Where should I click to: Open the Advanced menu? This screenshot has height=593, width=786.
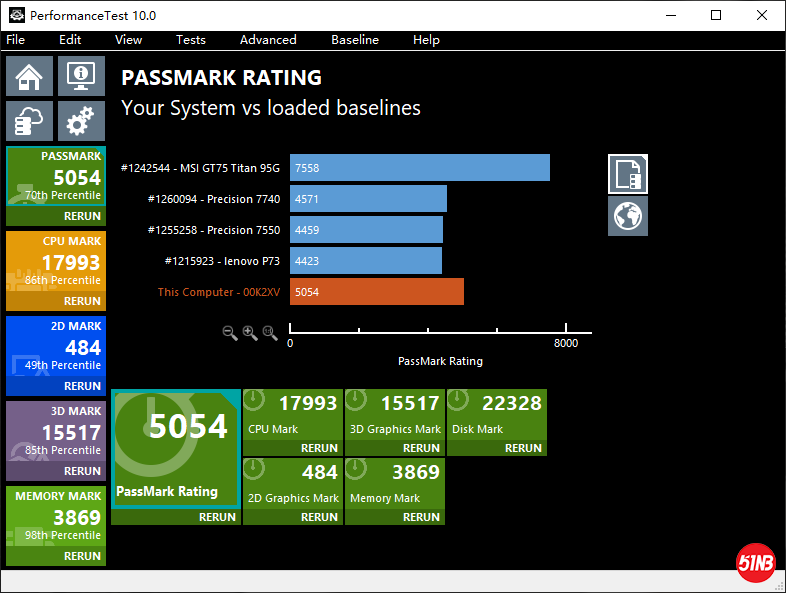click(268, 40)
